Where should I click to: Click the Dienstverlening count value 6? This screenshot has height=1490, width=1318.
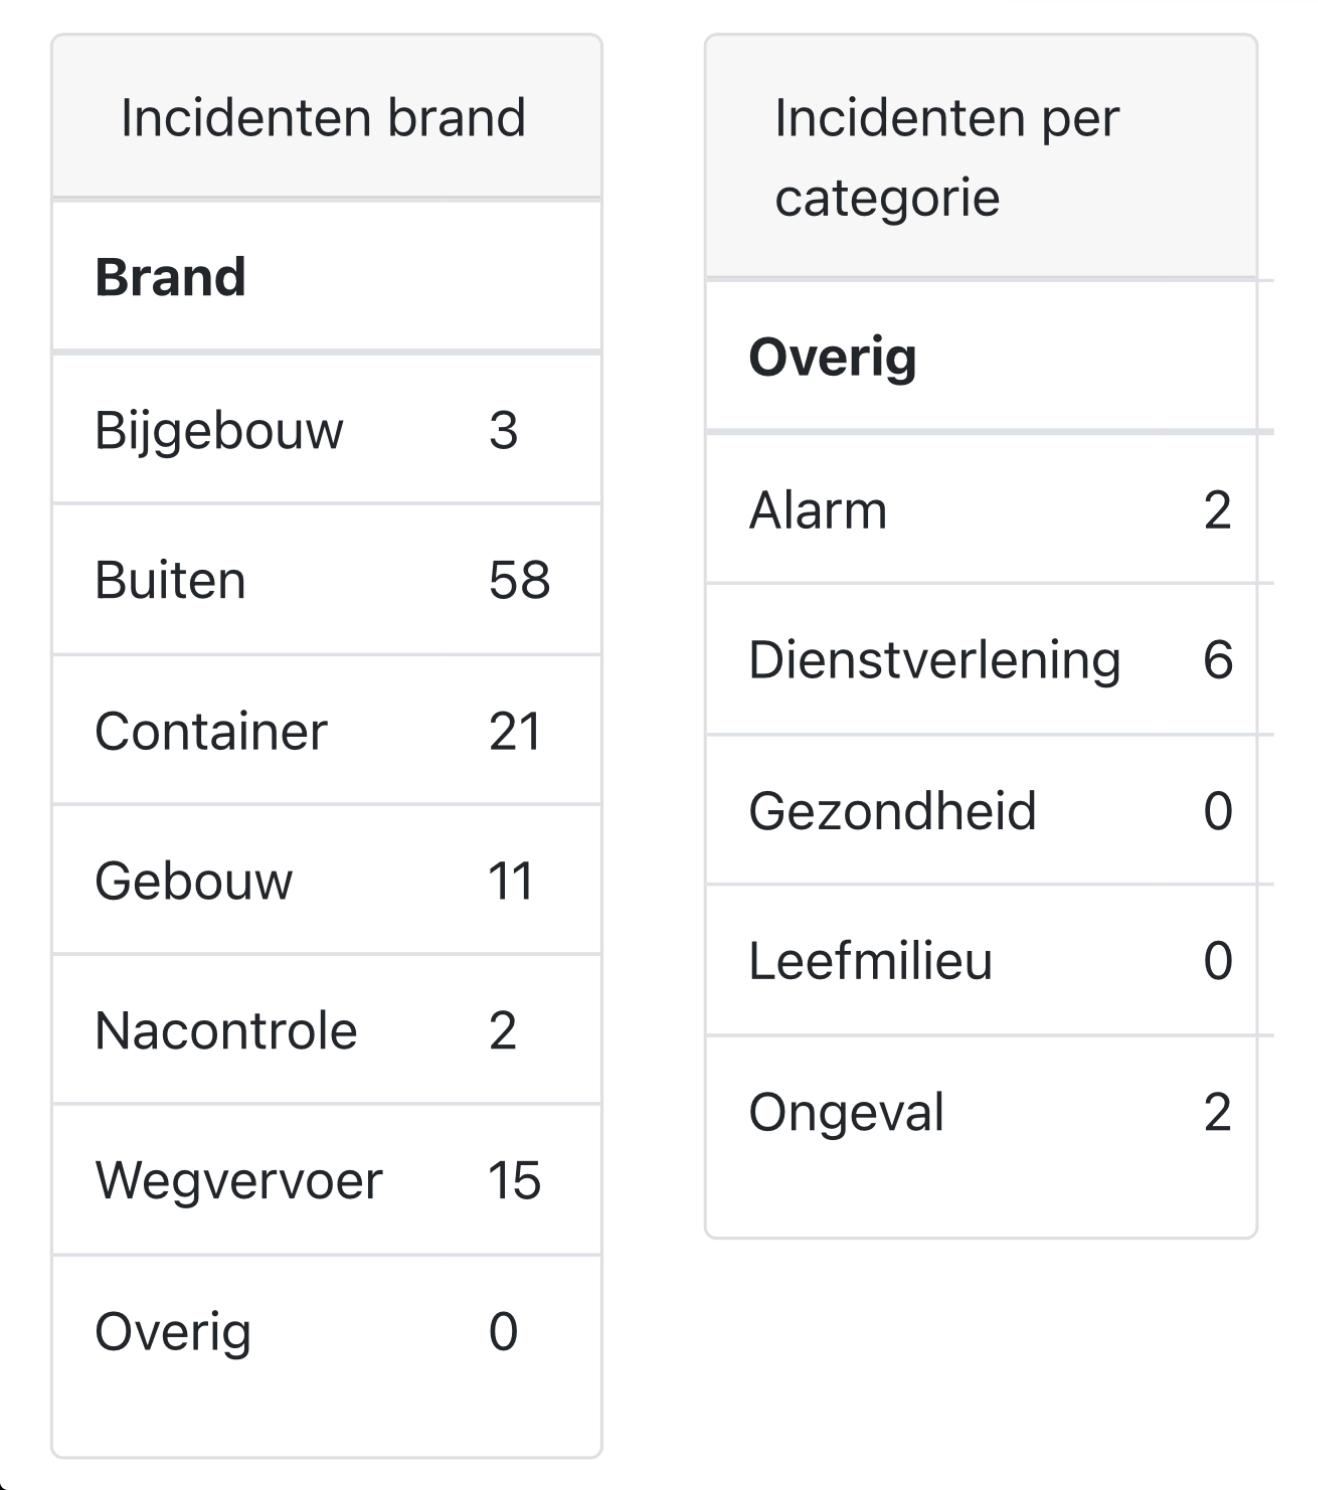(1217, 661)
